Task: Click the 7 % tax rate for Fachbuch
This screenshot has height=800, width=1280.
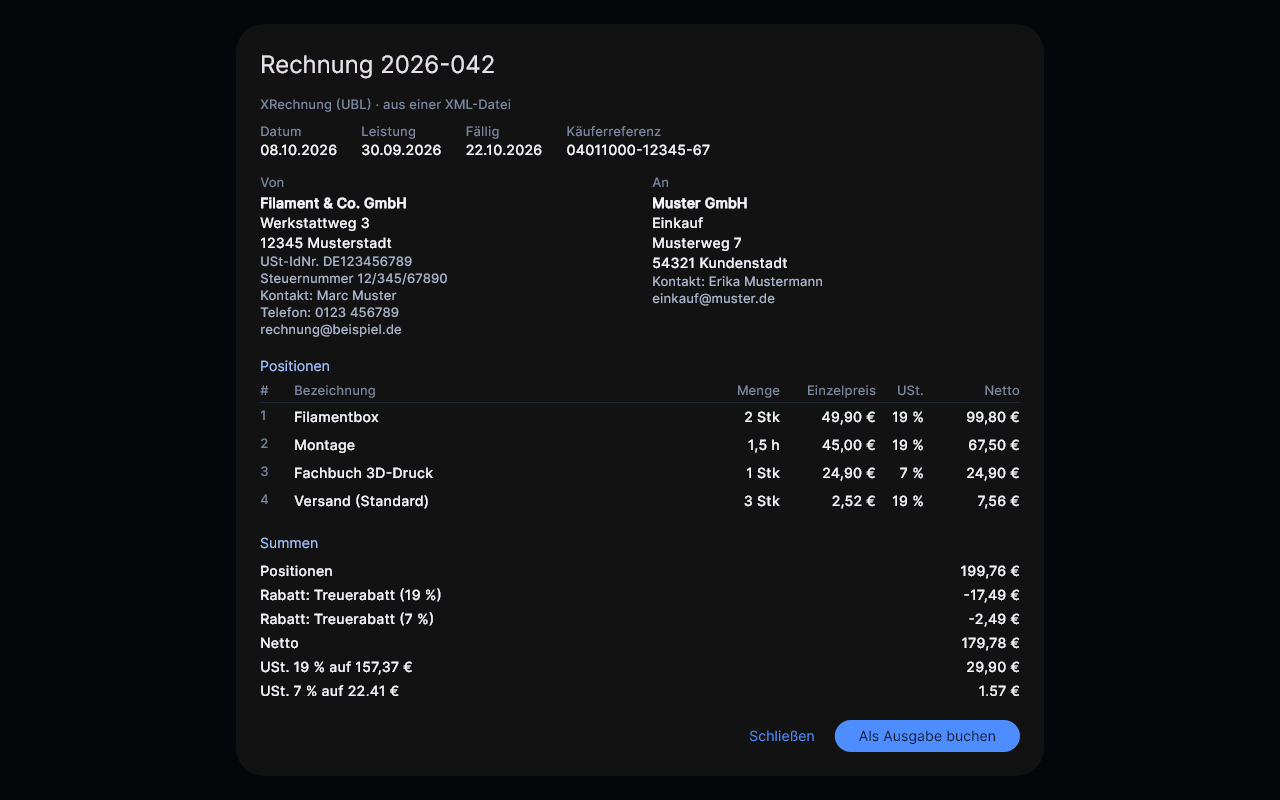Action: (912, 473)
